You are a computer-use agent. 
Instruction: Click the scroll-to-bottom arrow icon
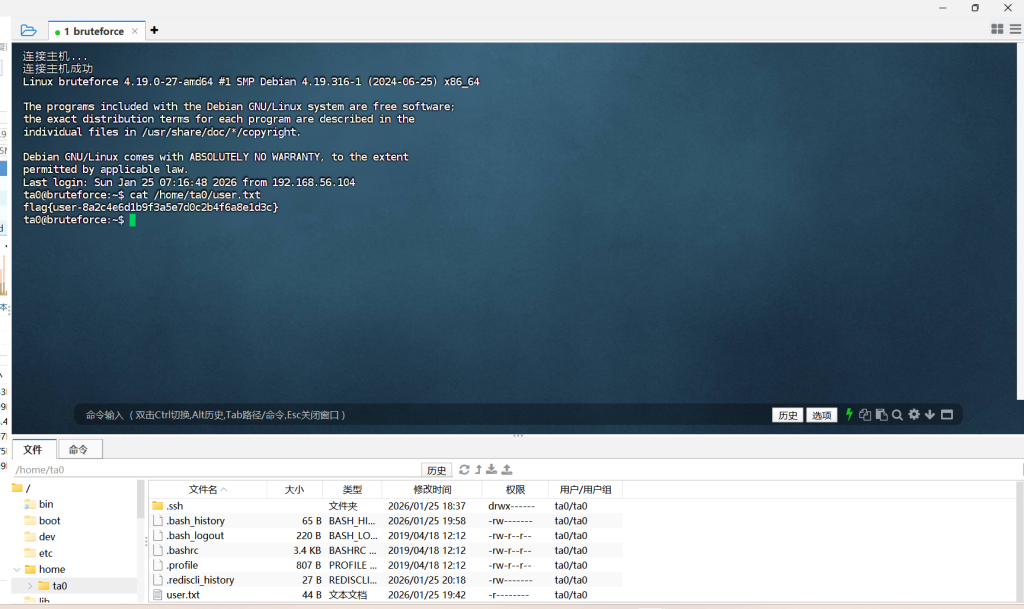(x=929, y=414)
